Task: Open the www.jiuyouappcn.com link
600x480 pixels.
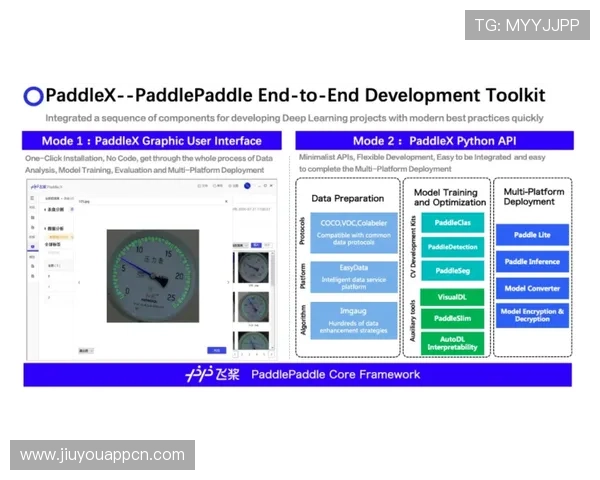Action: (x=103, y=455)
